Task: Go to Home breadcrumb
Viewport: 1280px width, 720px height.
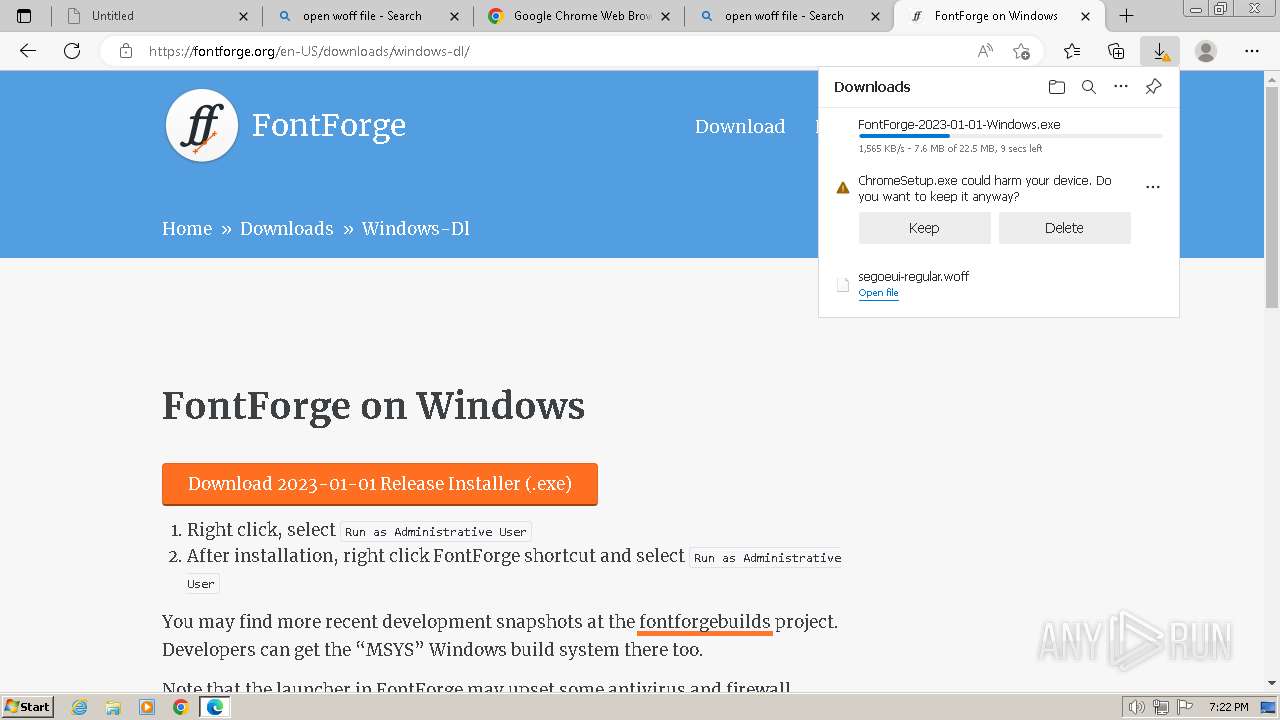Action: pyautogui.click(x=187, y=228)
